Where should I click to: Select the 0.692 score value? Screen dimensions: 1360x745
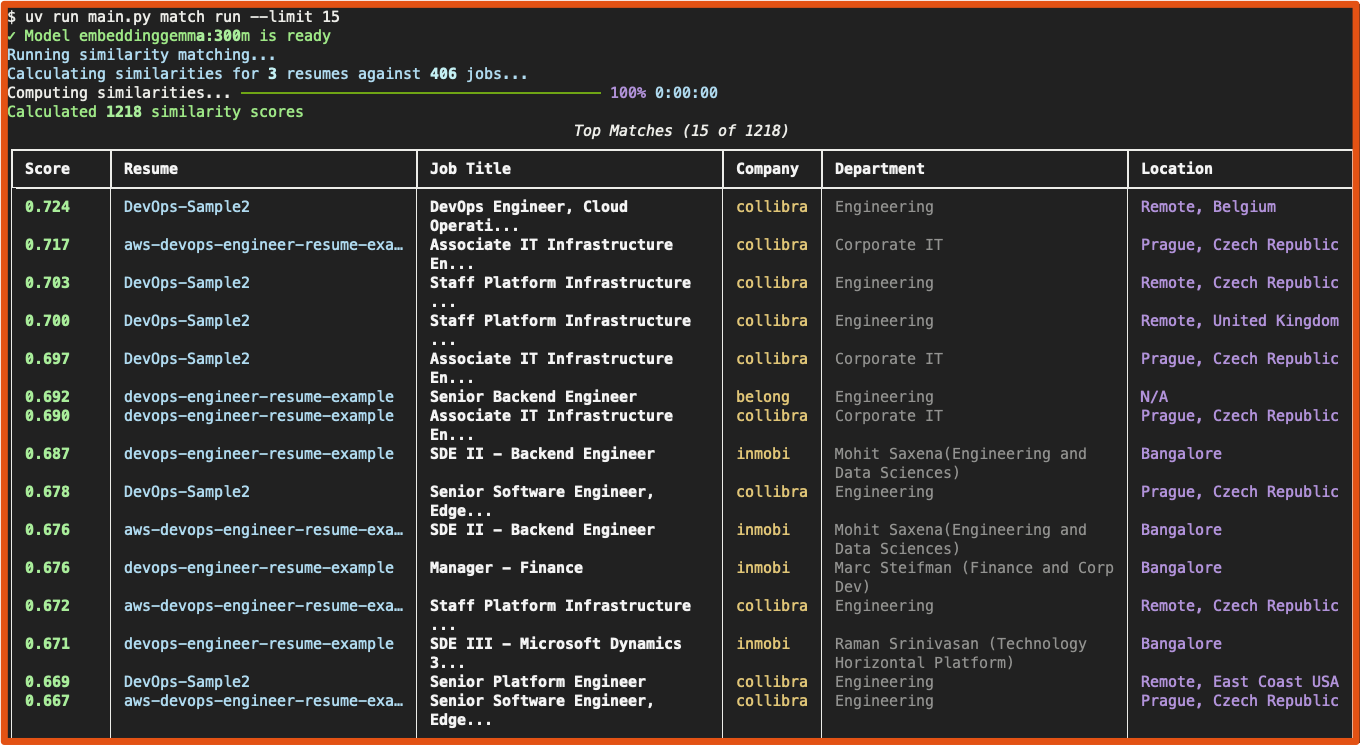tap(47, 397)
